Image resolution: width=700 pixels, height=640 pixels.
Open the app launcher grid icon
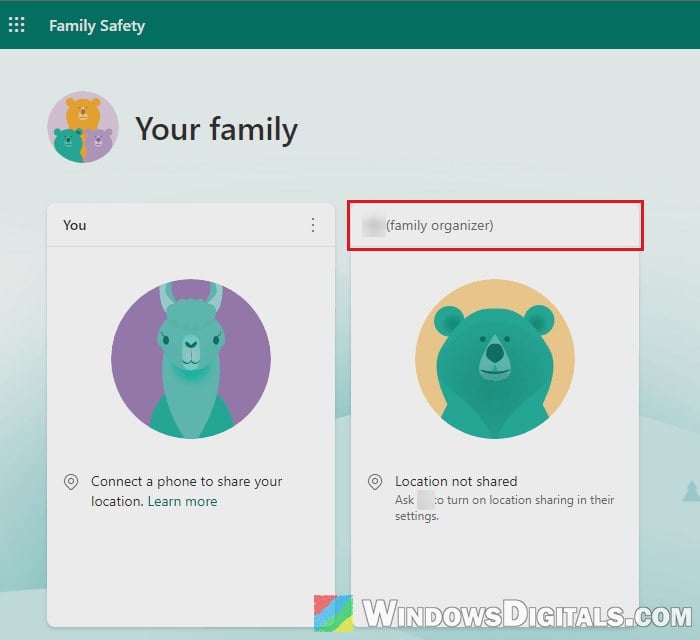coord(17,25)
